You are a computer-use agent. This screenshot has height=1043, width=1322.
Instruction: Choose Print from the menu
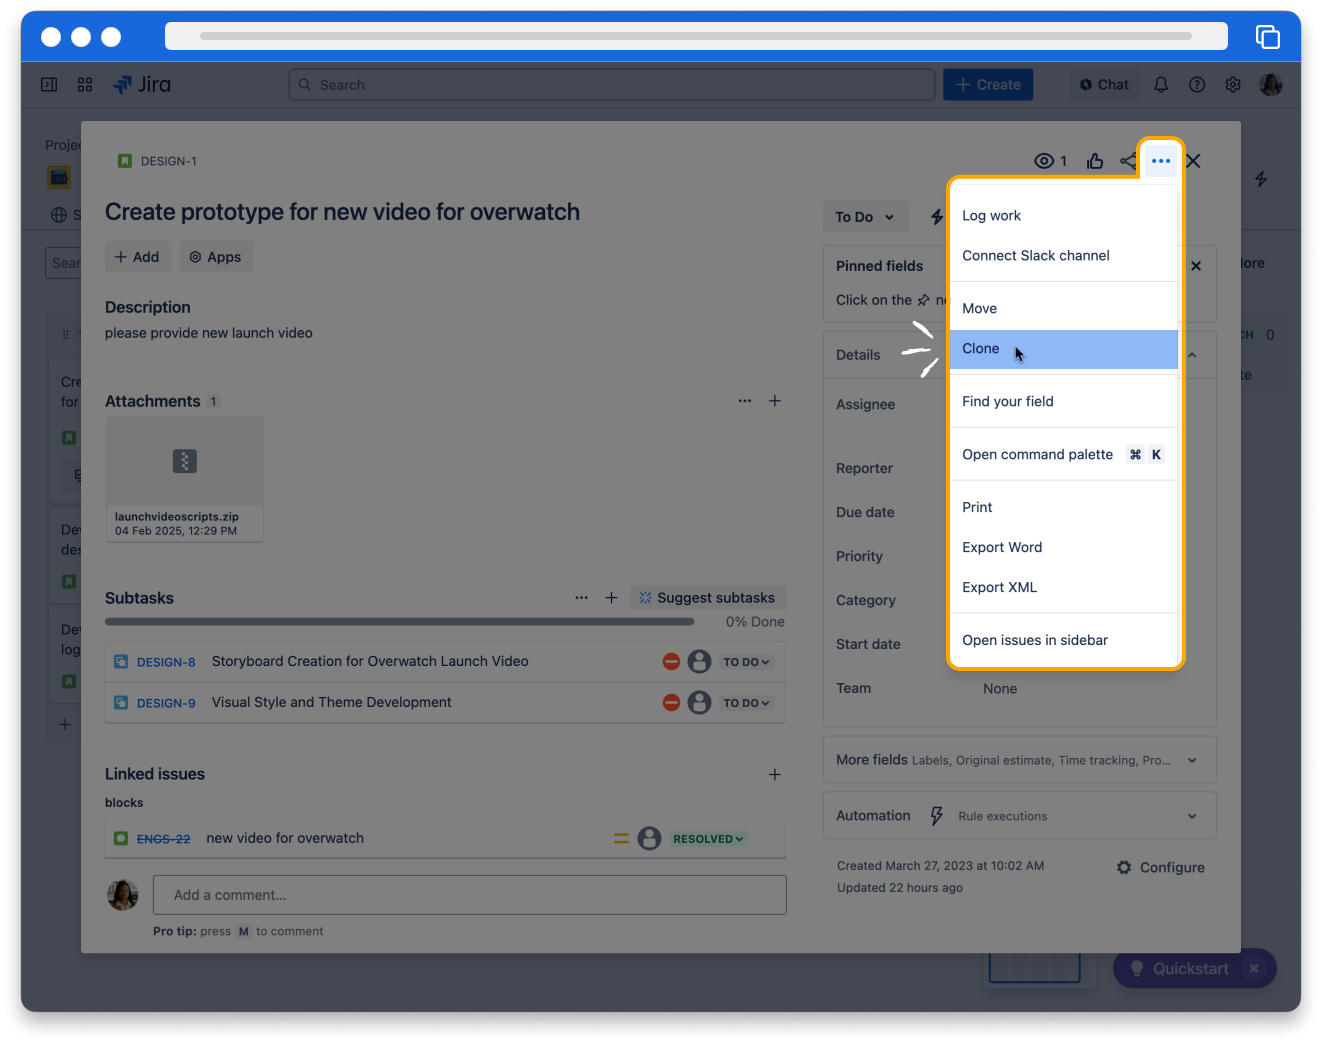[1063, 508]
